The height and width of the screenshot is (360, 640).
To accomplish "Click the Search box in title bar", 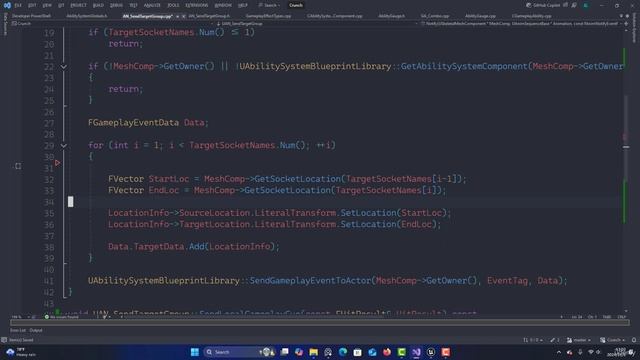I will pyautogui.click(x=269, y=5).
